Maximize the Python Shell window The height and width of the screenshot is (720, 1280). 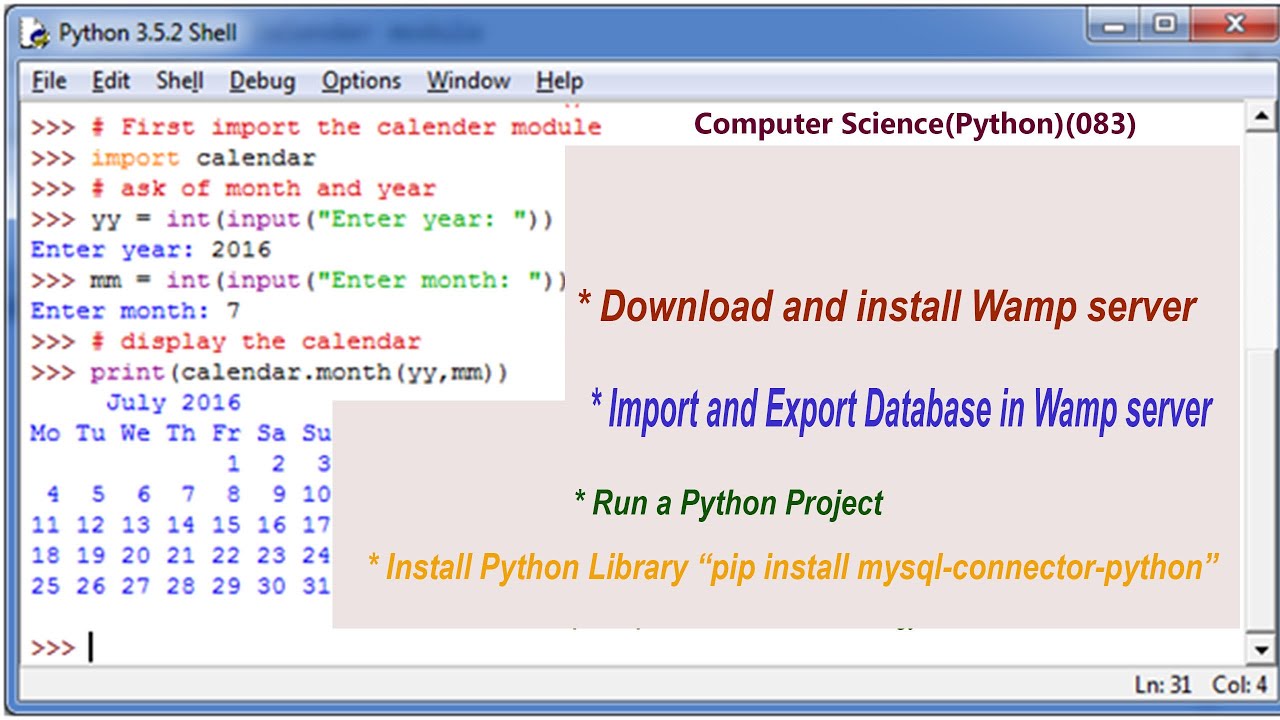point(1165,25)
